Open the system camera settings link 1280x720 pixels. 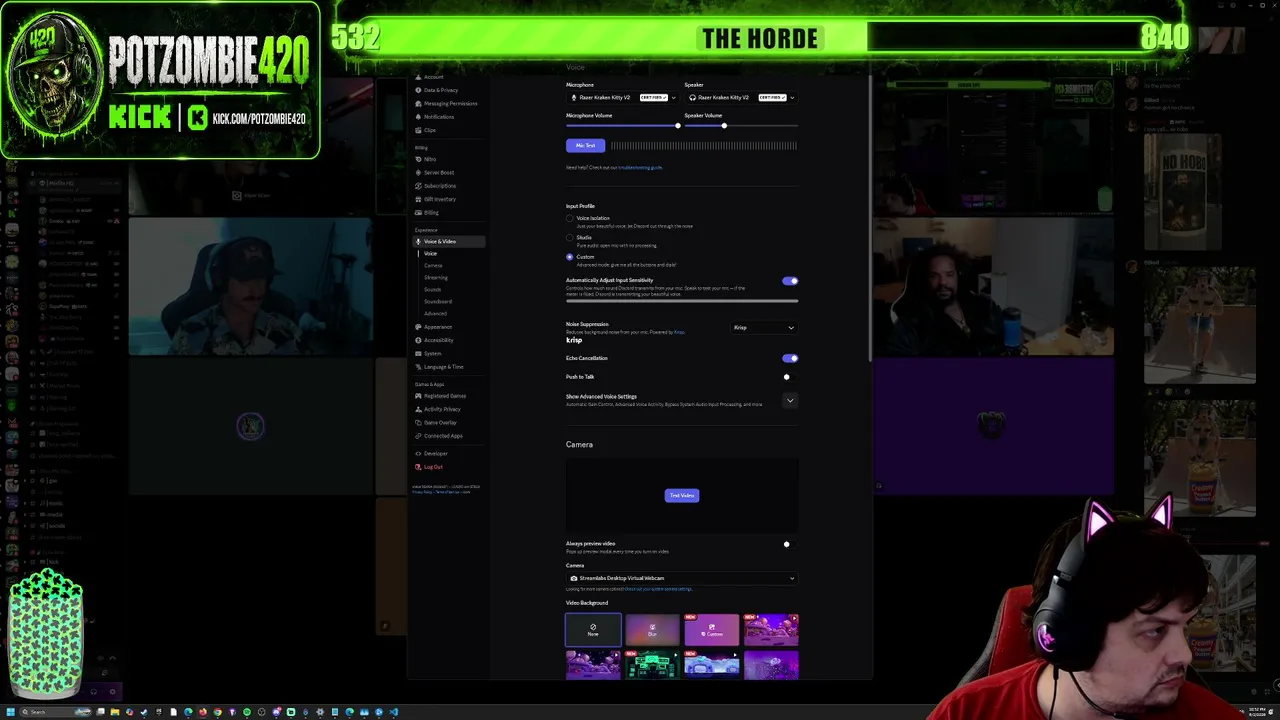[x=658, y=589]
